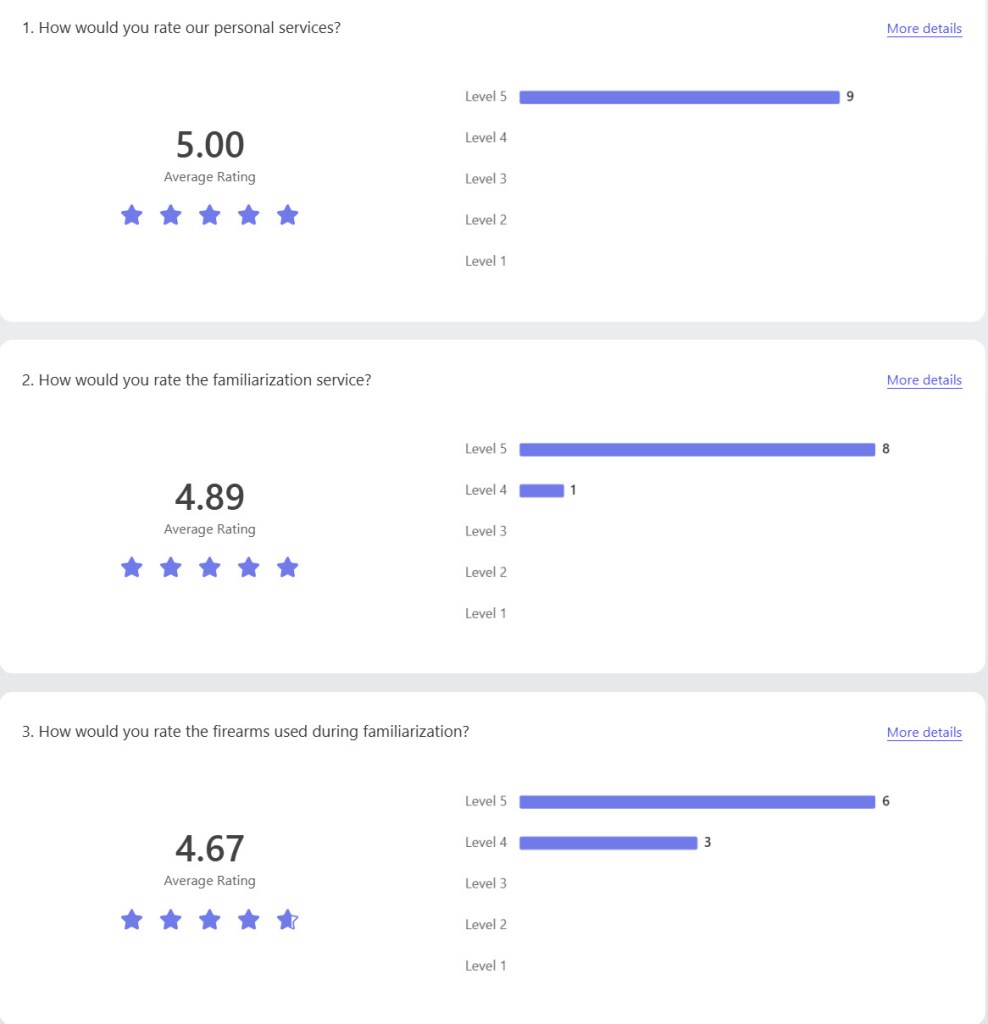988x1024 pixels.
Task: Click Level 4 bar showing 1 response
Action: pos(542,490)
